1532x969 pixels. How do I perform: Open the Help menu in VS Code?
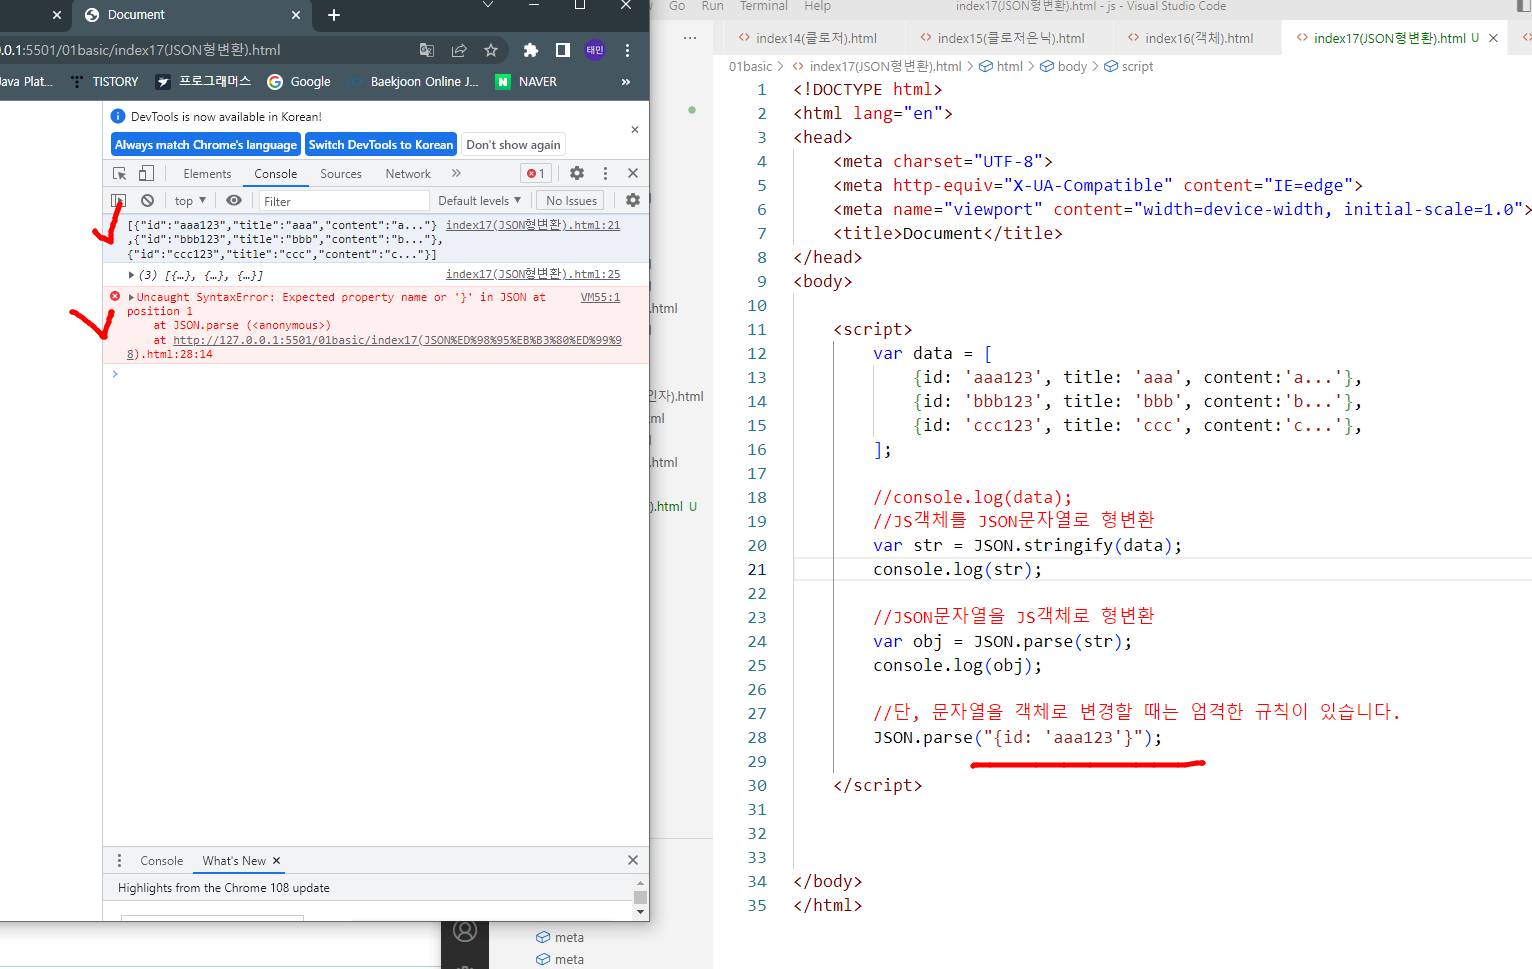click(818, 6)
